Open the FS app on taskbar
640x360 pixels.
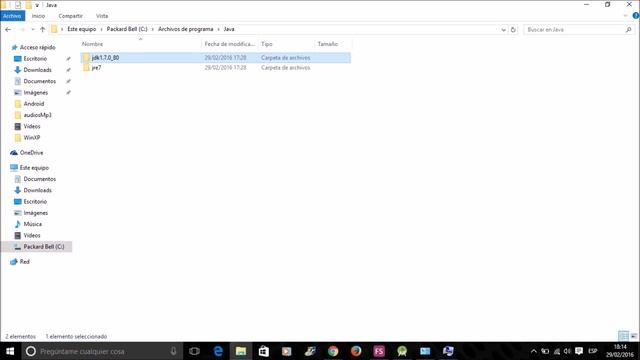(379, 351)
